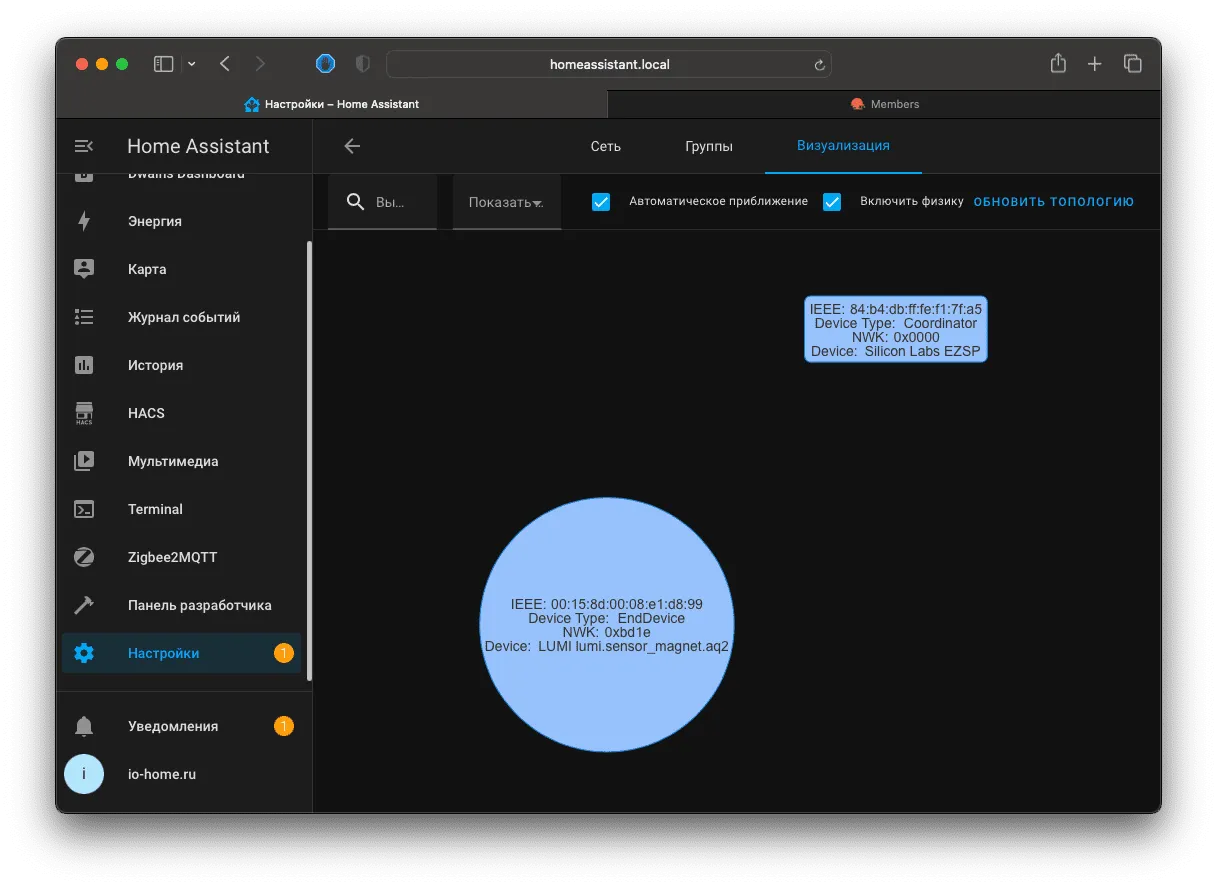Click the Zigbee2MQTT icon in the sidebar
1217x887 pixels.
(x=84, y=557)
